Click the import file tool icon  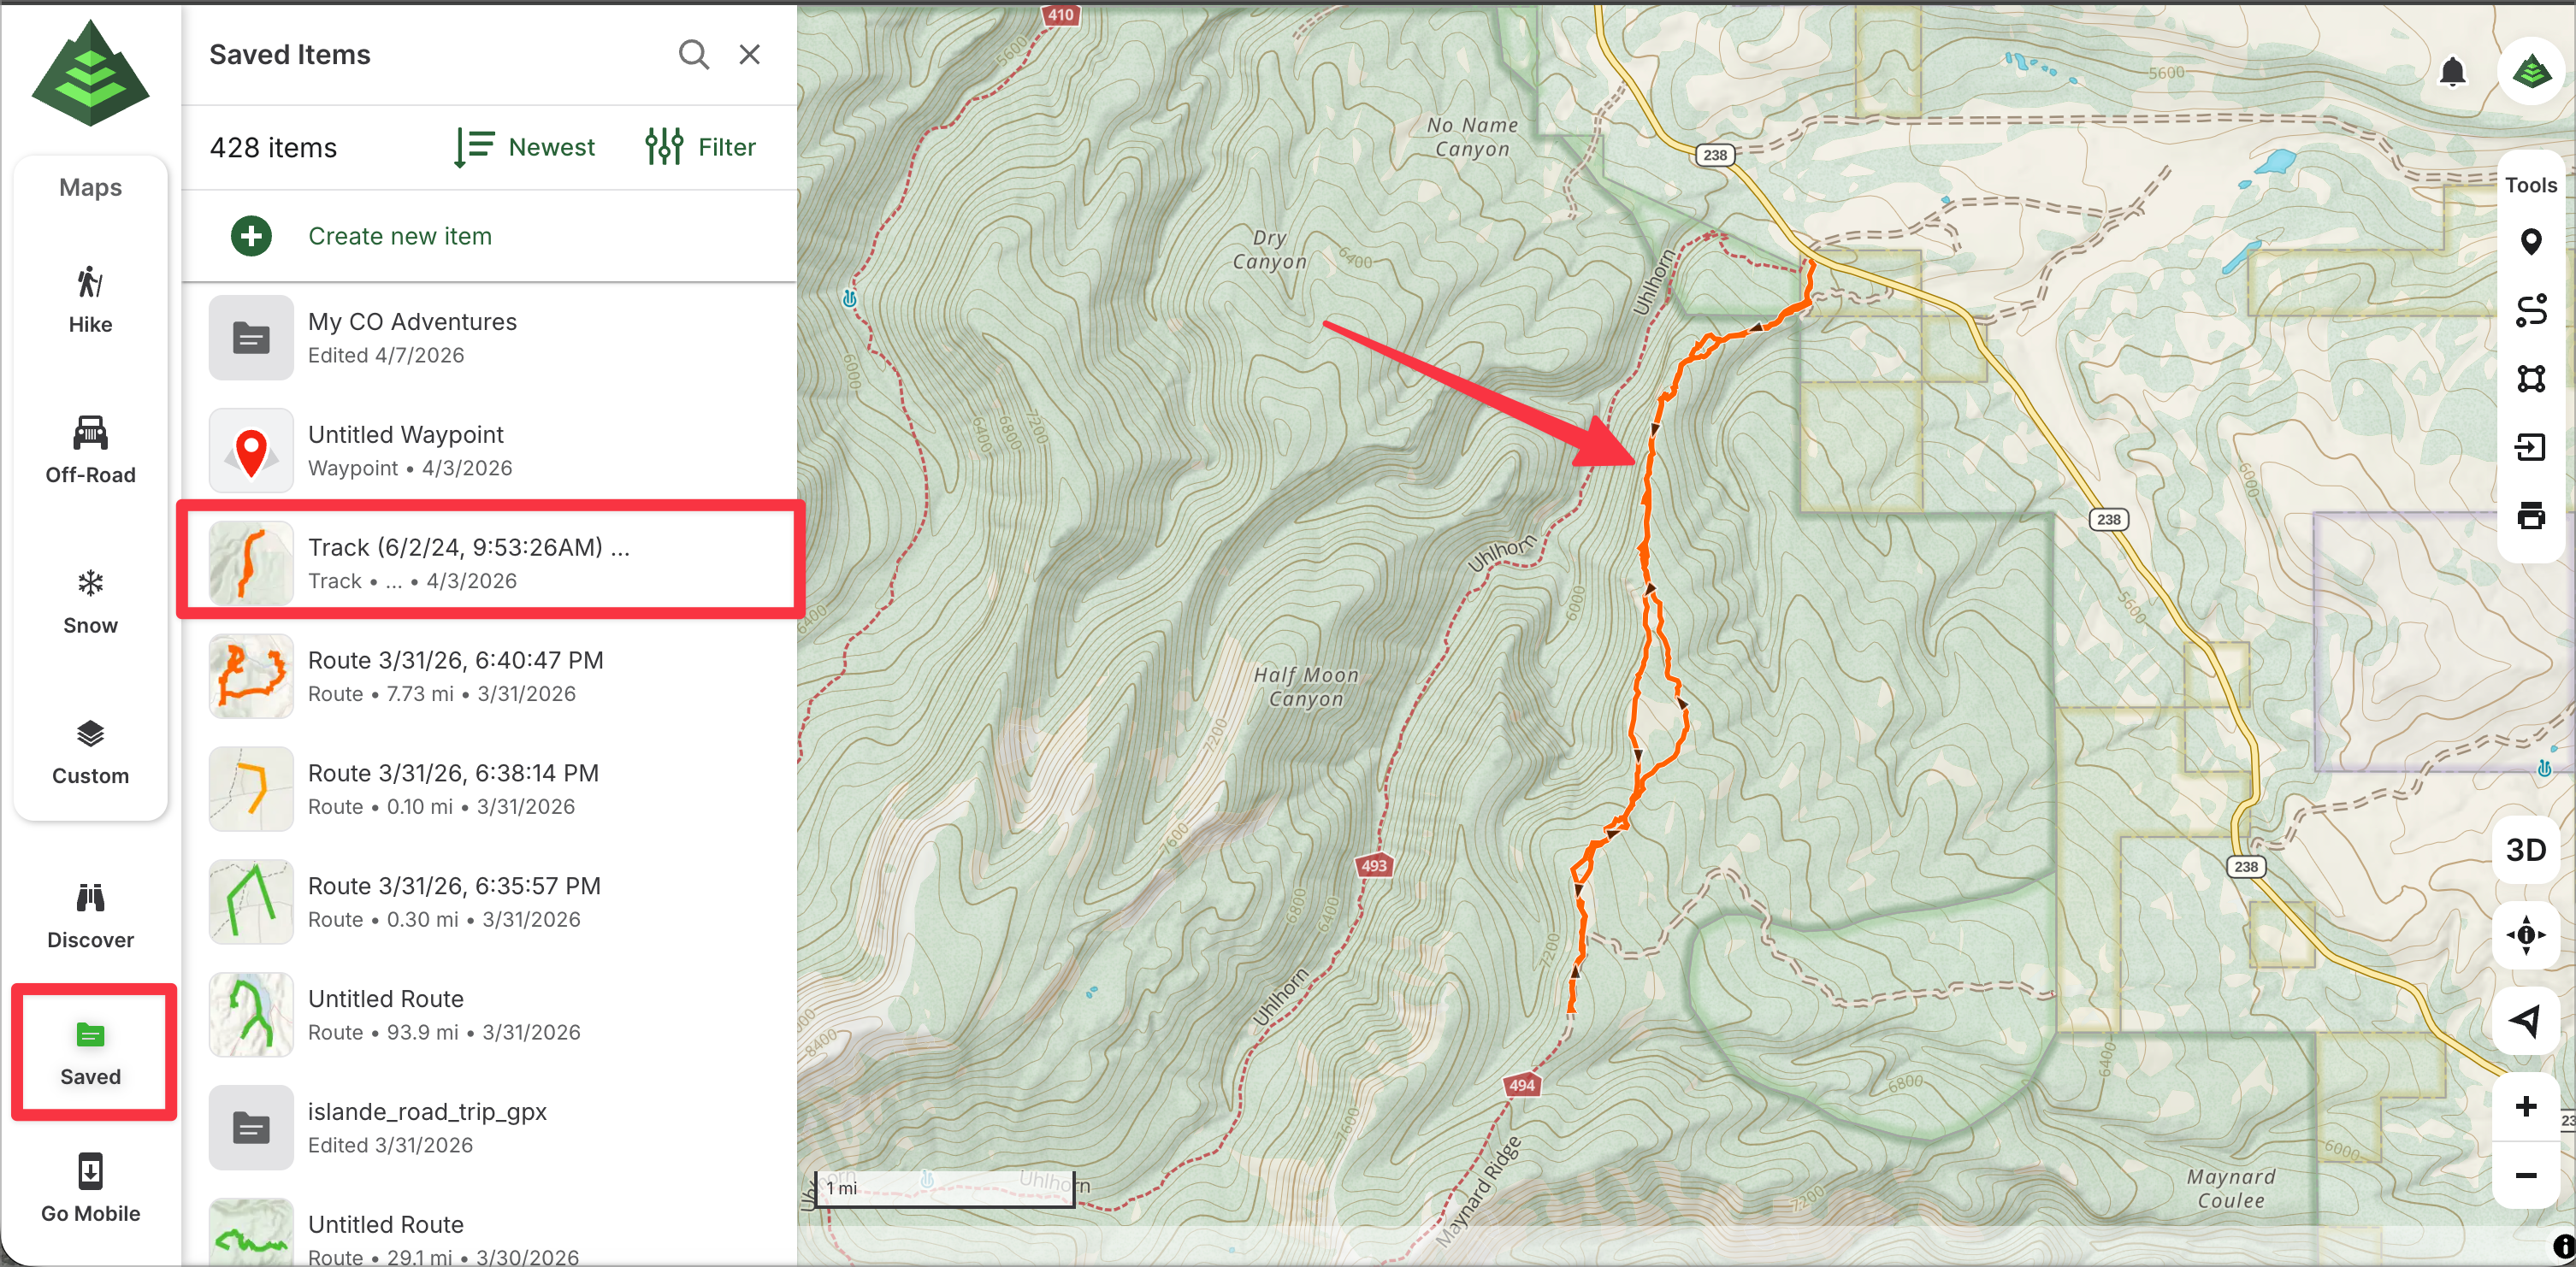(2530, 447)
